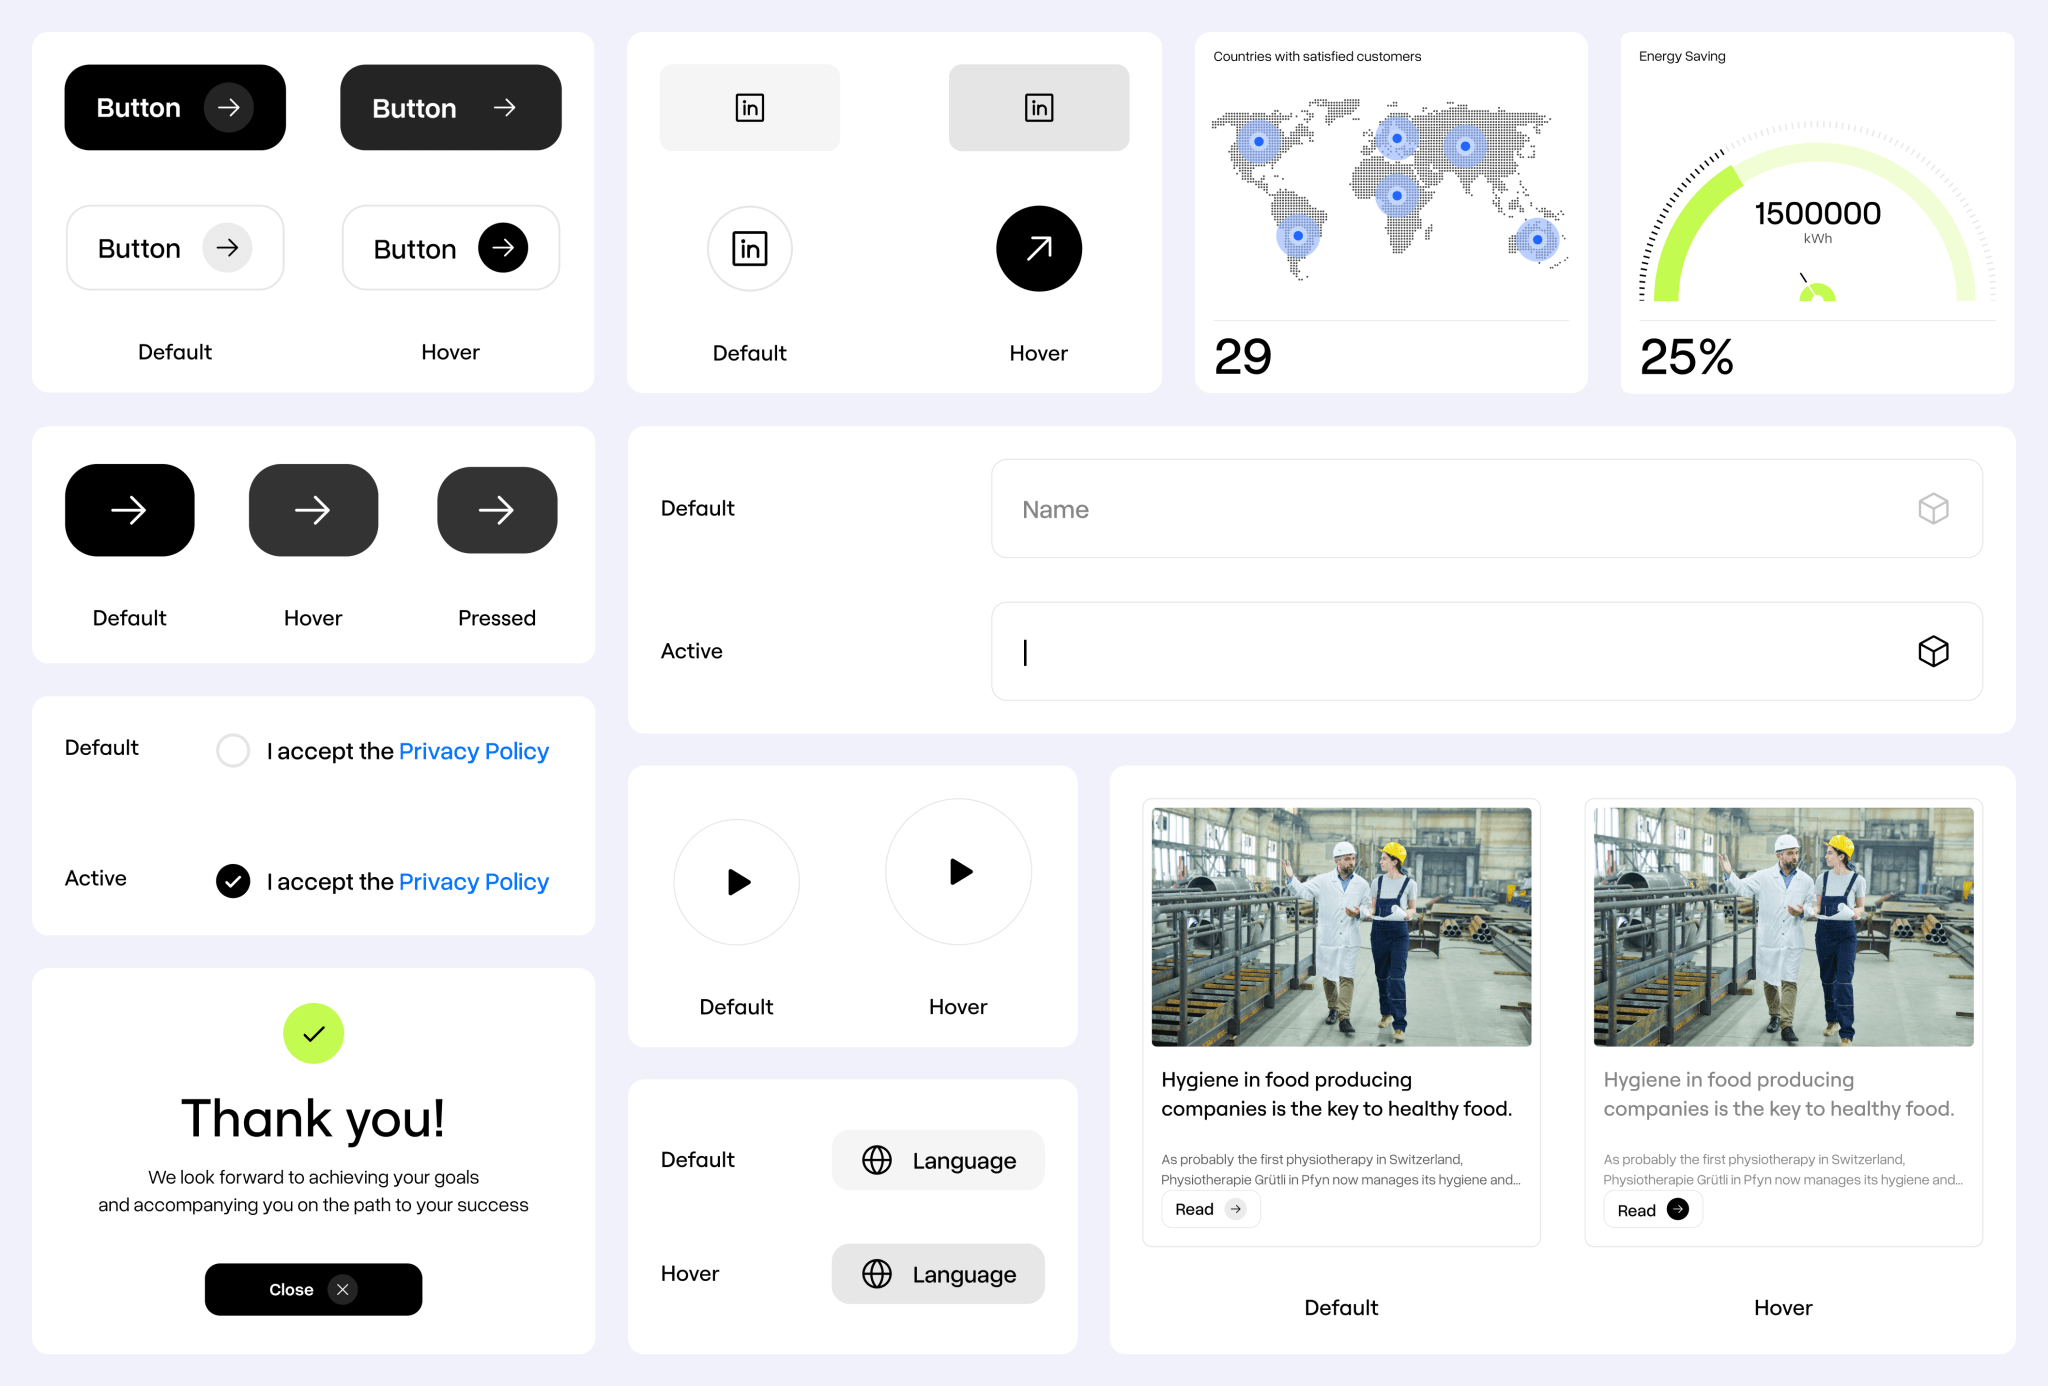Click the cube icon inside the Name field

point(1935,509)
